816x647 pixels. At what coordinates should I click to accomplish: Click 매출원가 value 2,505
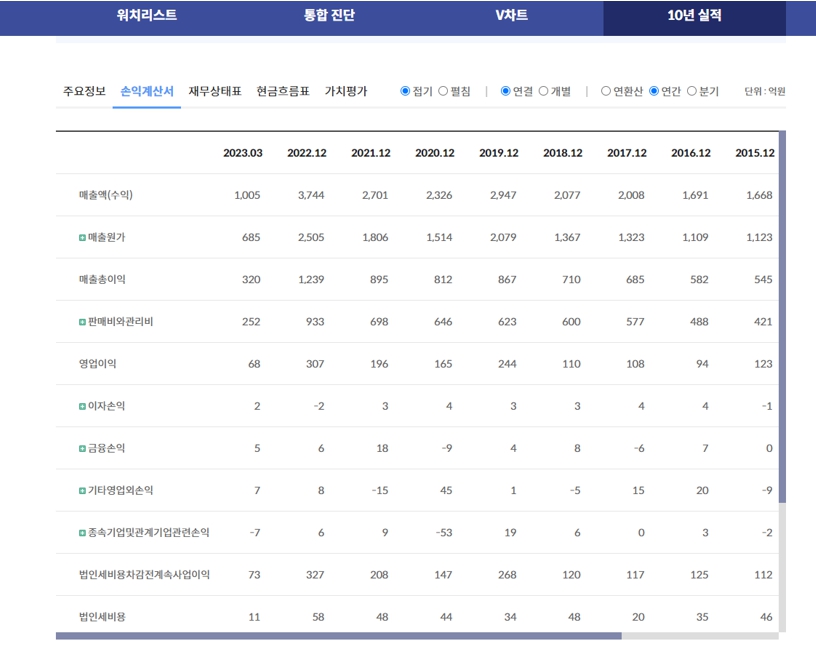click(311, 237)
